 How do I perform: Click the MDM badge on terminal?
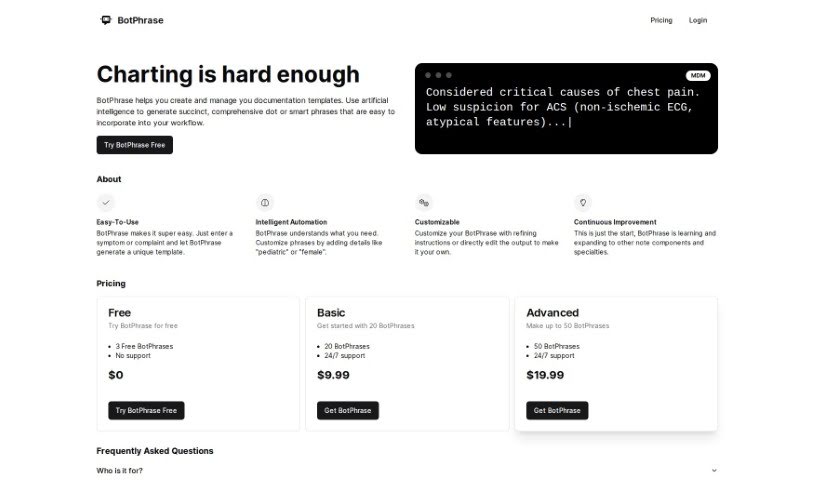pyautogui.click(x=698, y=76)
